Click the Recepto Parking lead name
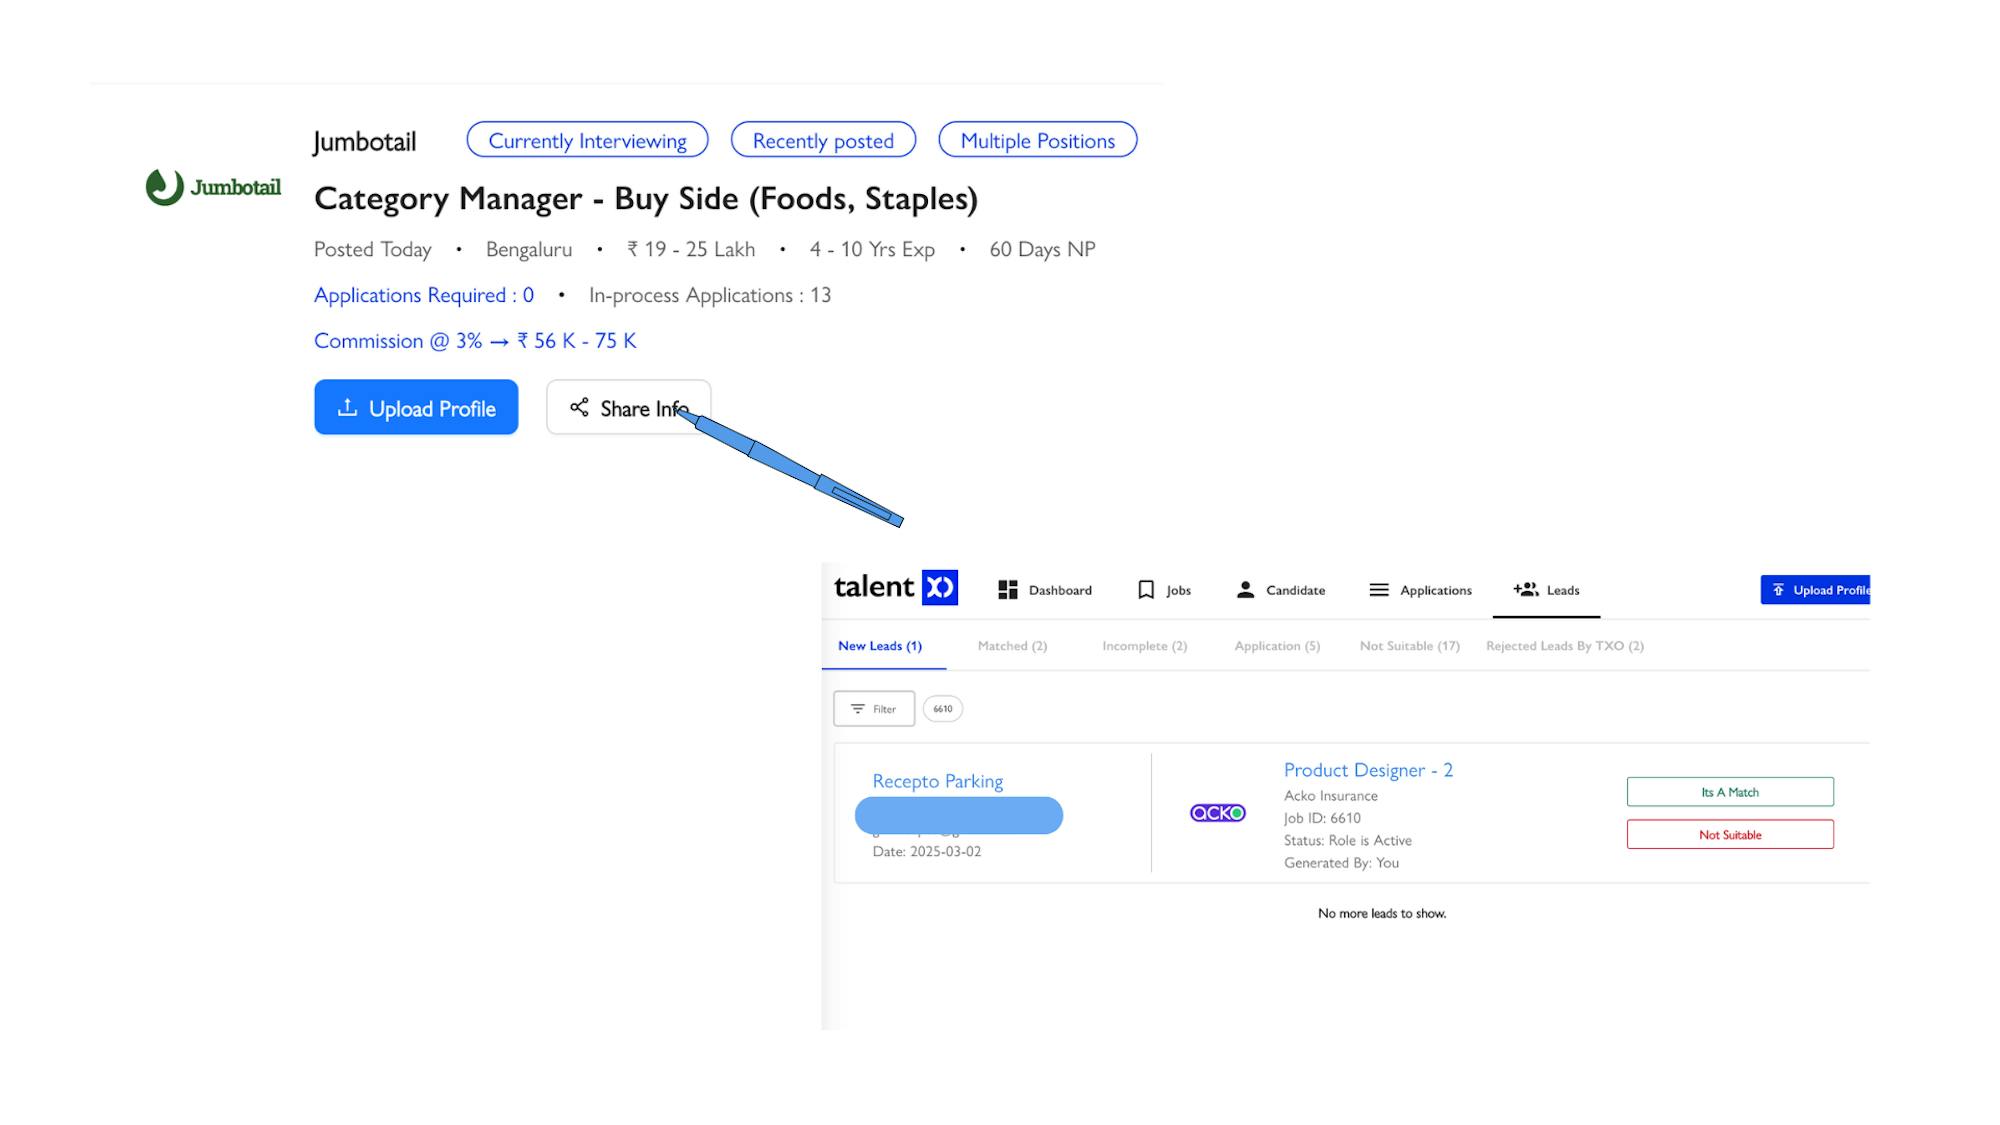 (937, 781)
